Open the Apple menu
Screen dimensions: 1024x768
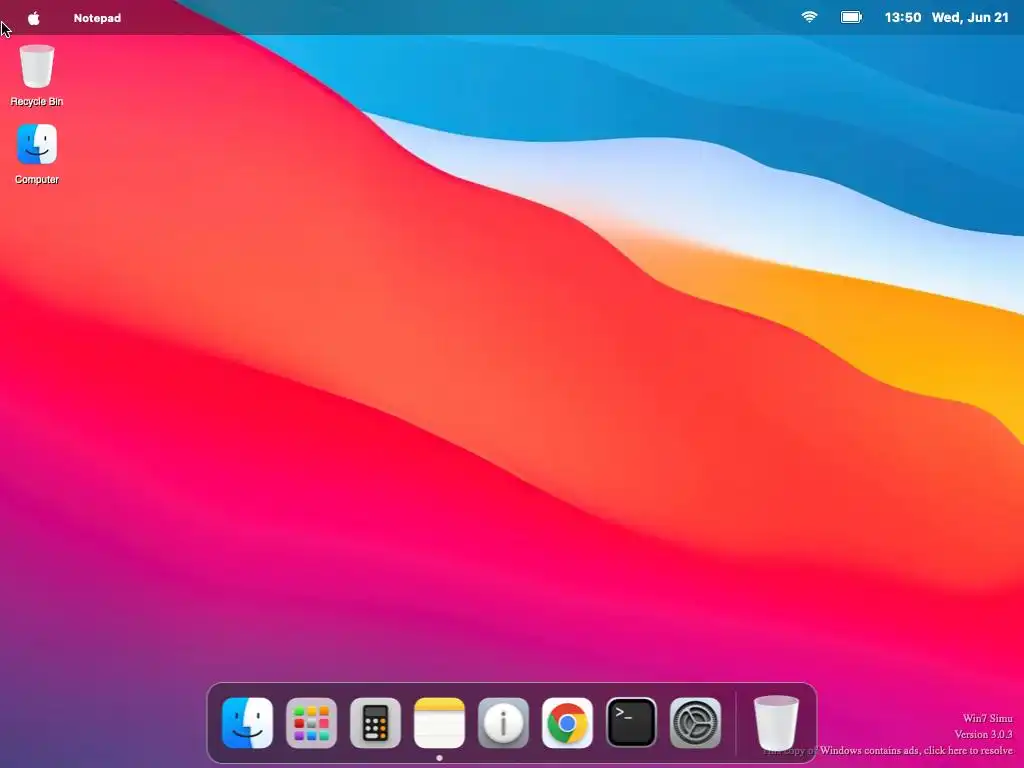pos(34,18)
